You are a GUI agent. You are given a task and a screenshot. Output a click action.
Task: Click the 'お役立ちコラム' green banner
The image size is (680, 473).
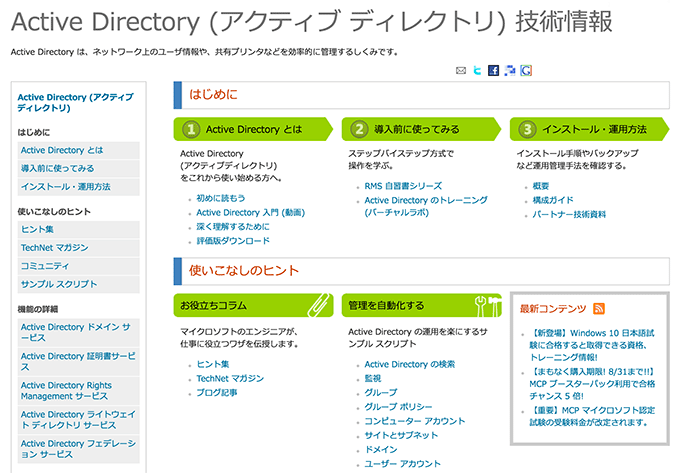(x=253, y=305)
